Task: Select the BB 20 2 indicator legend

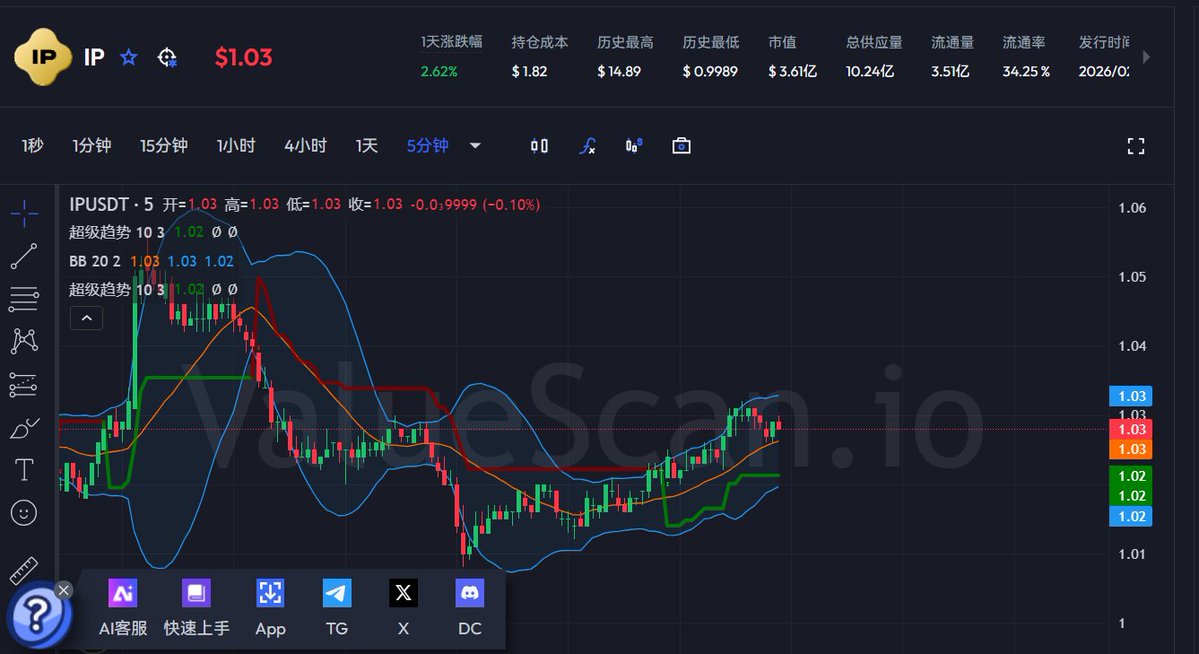Action: [95, 261]
